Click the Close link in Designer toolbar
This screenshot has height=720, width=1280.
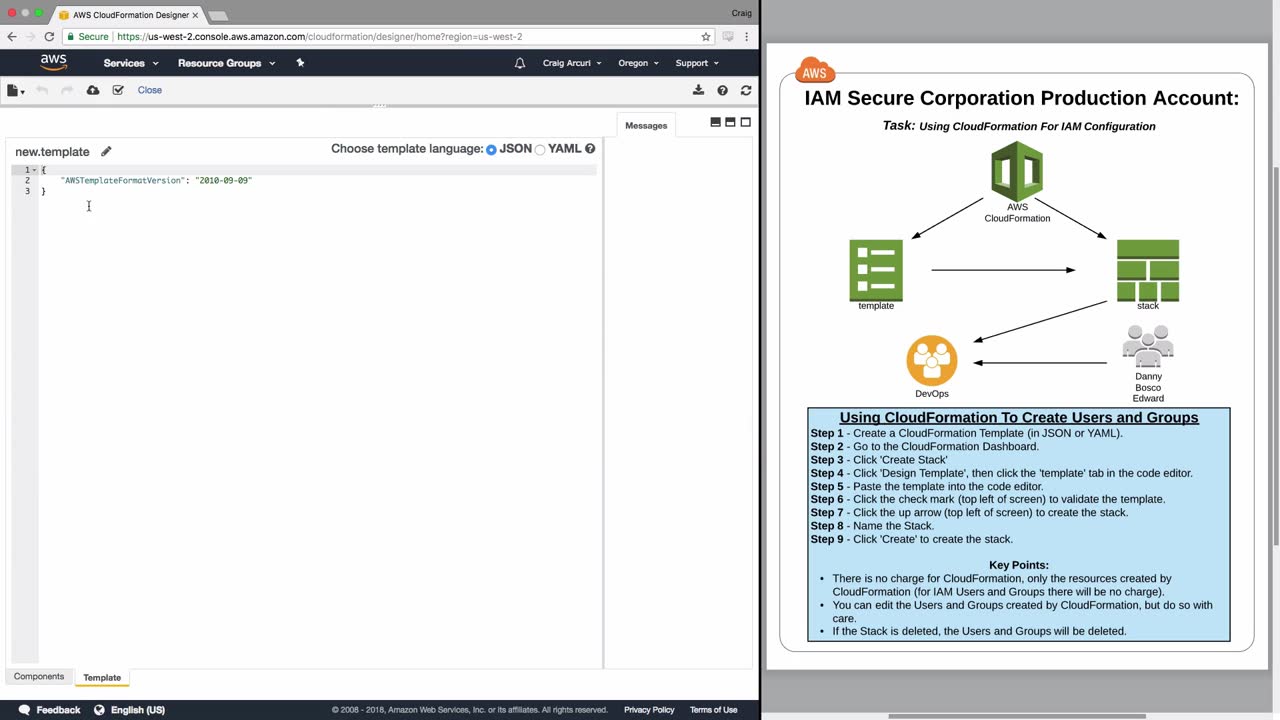pyautogui.click(x=150, y=90)
